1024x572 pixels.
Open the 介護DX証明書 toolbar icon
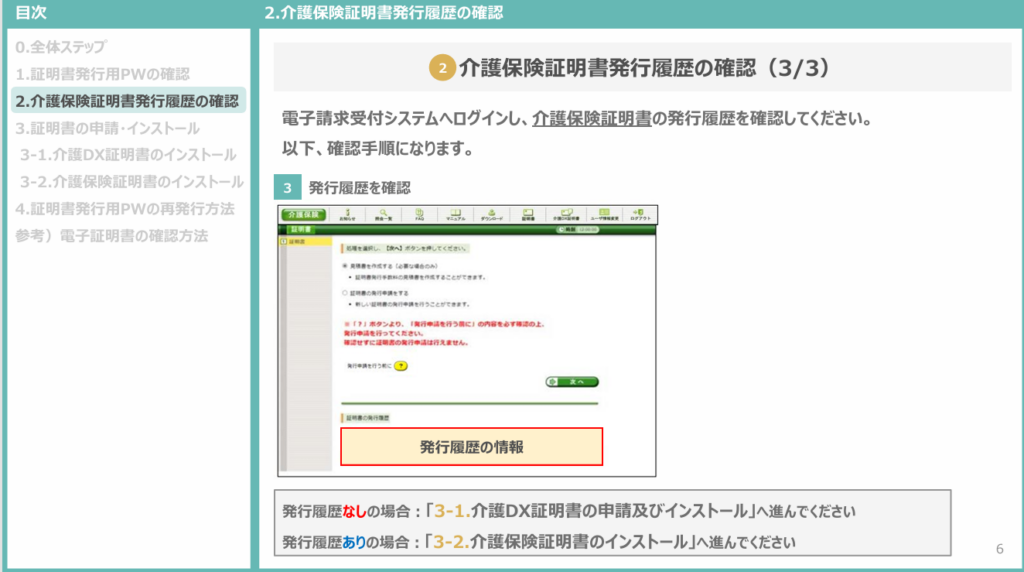coord(566,215)
